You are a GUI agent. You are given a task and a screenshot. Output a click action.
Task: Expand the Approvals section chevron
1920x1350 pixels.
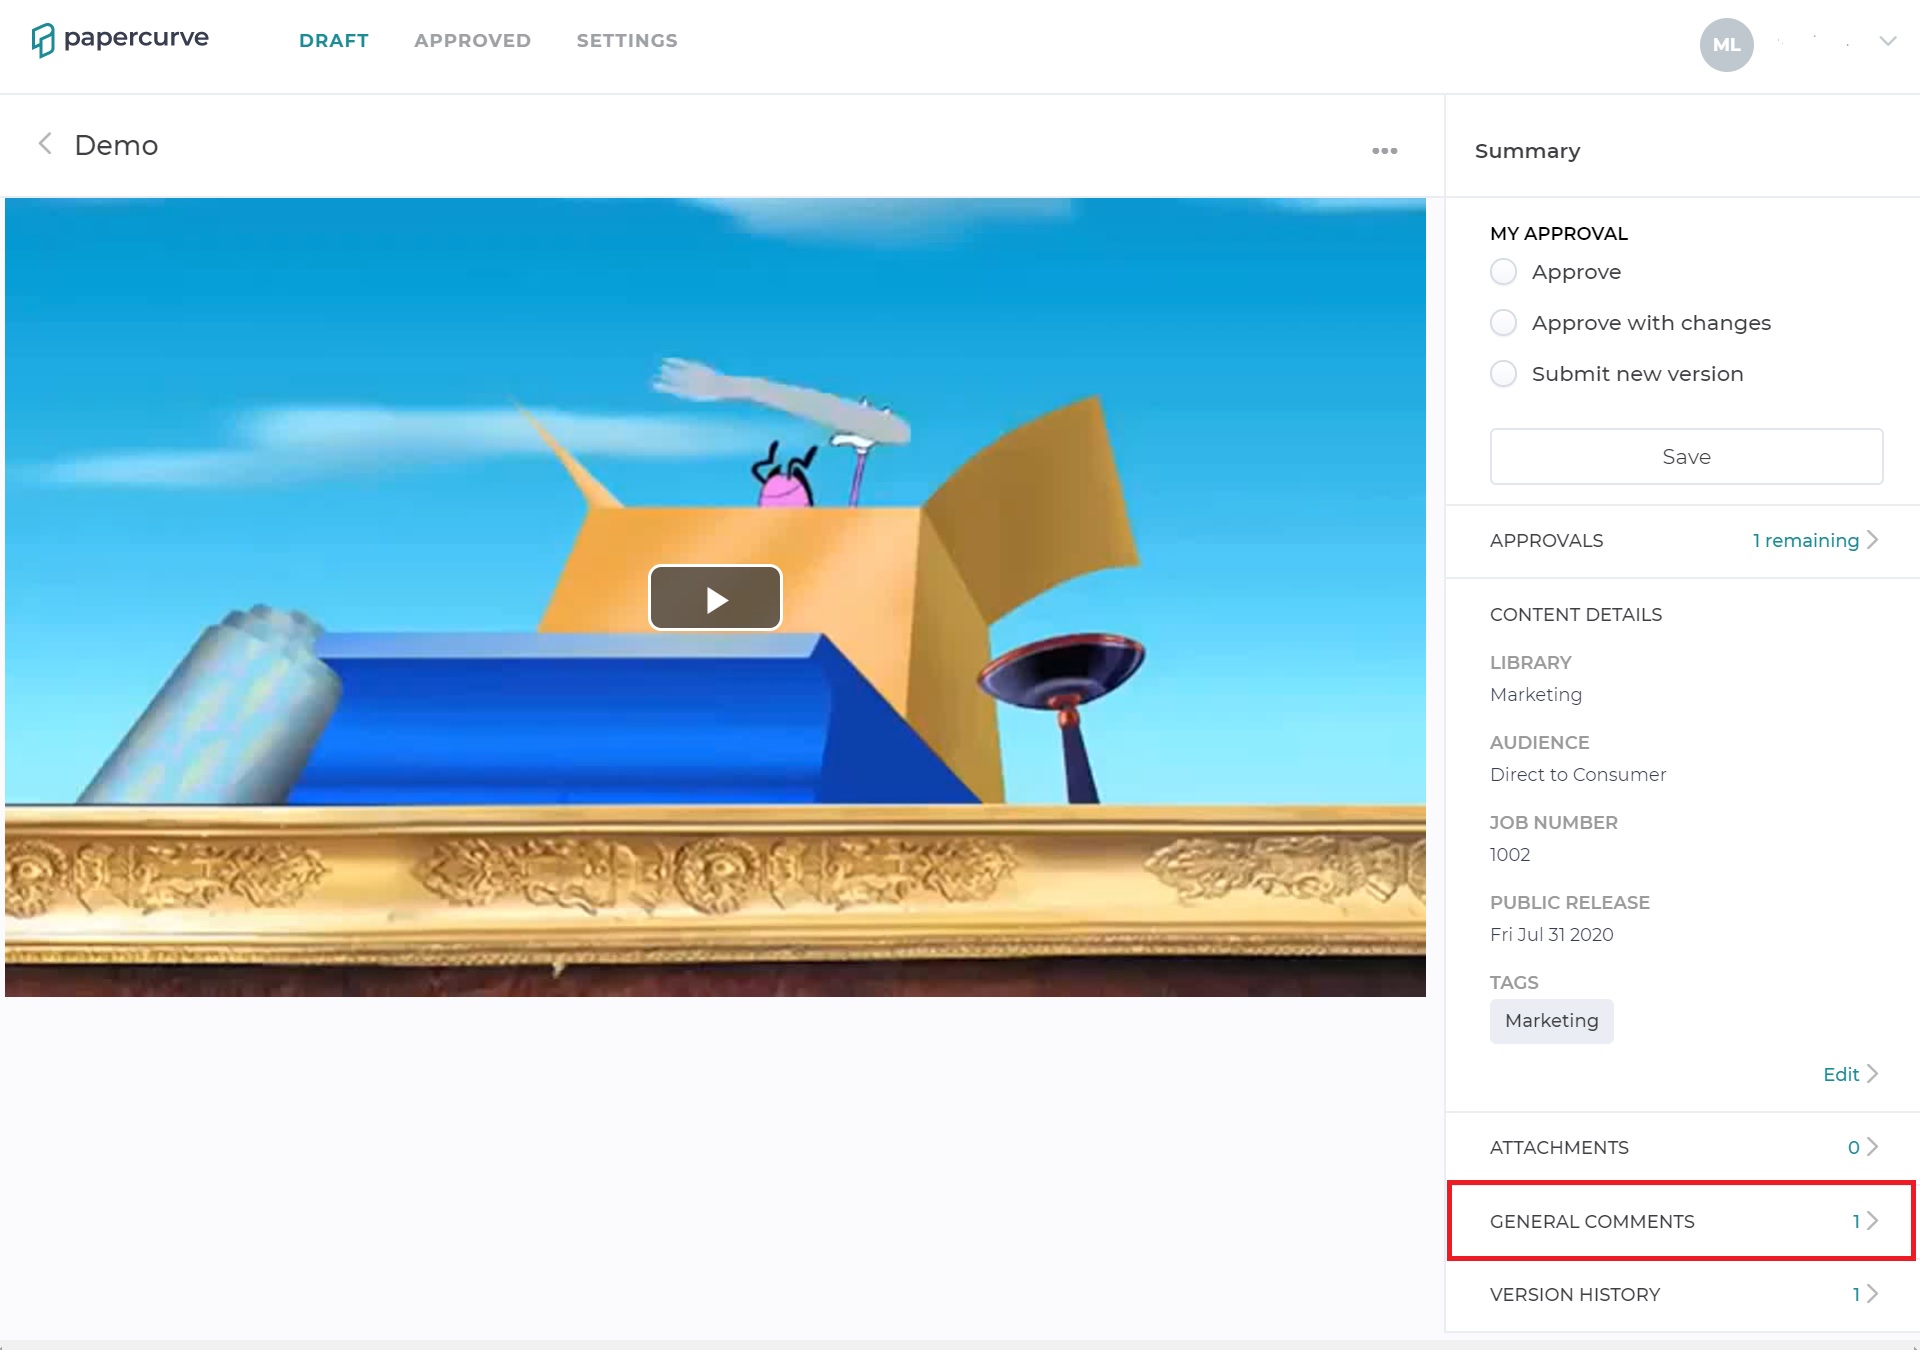click(1876, 541)
